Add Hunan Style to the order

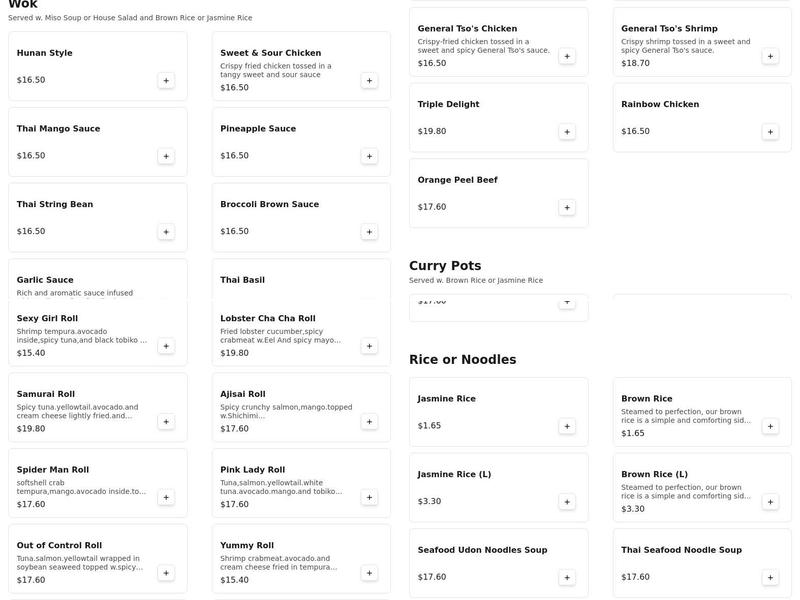(x=165, y=78)
